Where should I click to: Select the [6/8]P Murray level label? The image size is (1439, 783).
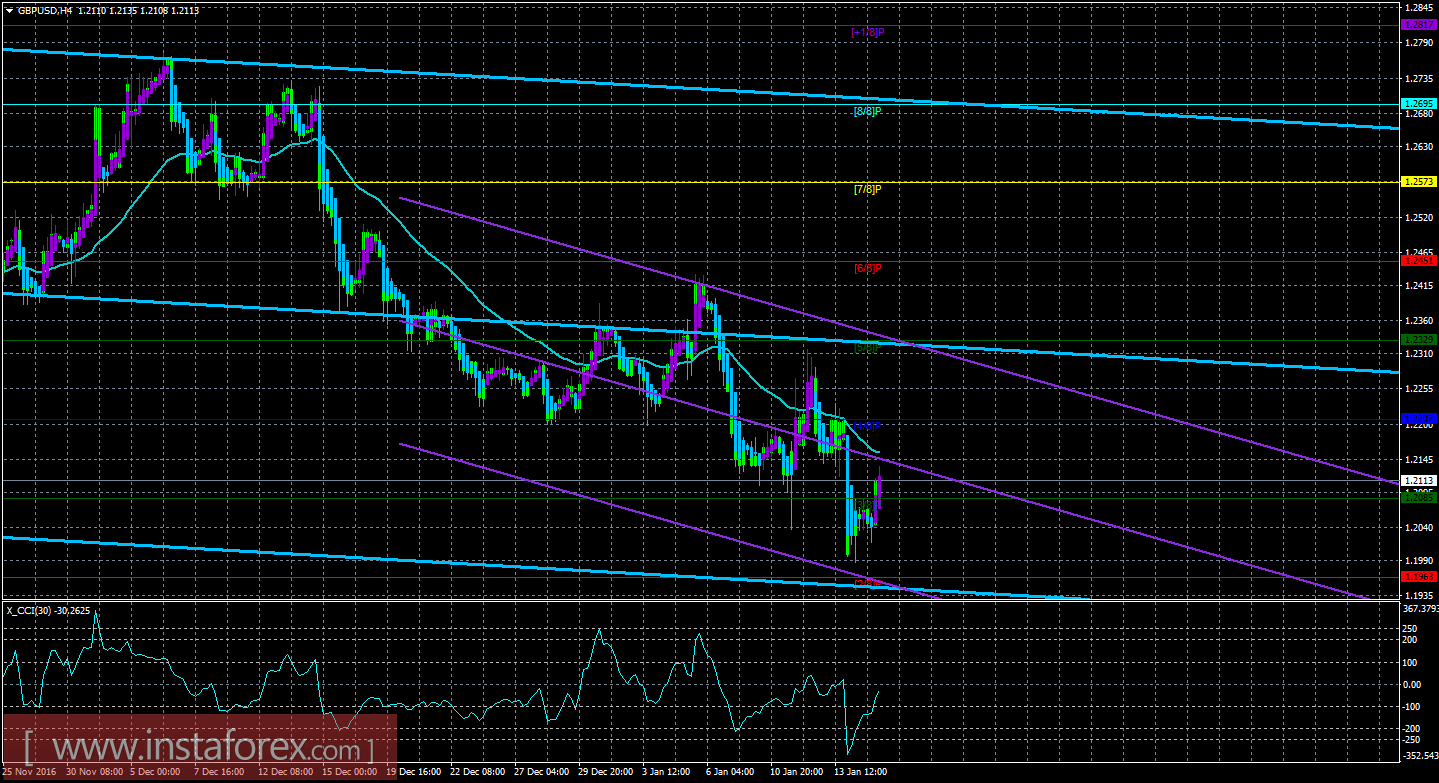867,268
